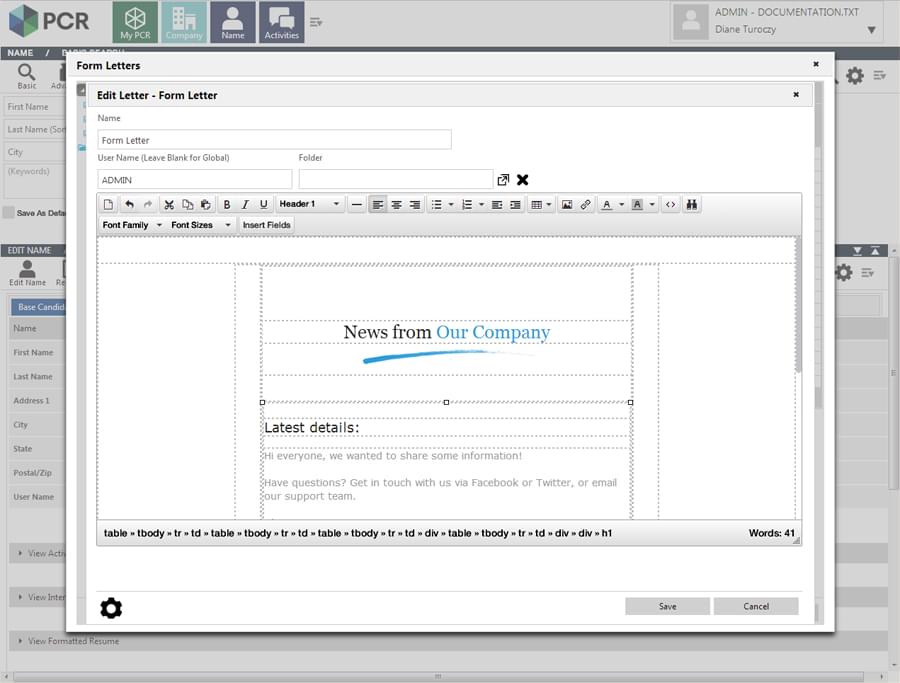Open folder picker popup icon
Screen dimensions: 900x683
click(503, 180)
